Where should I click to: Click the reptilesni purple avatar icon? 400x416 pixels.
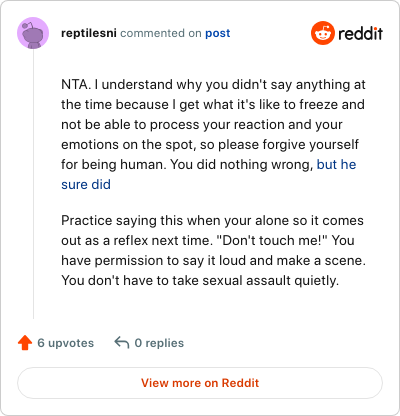pos(33,33)
